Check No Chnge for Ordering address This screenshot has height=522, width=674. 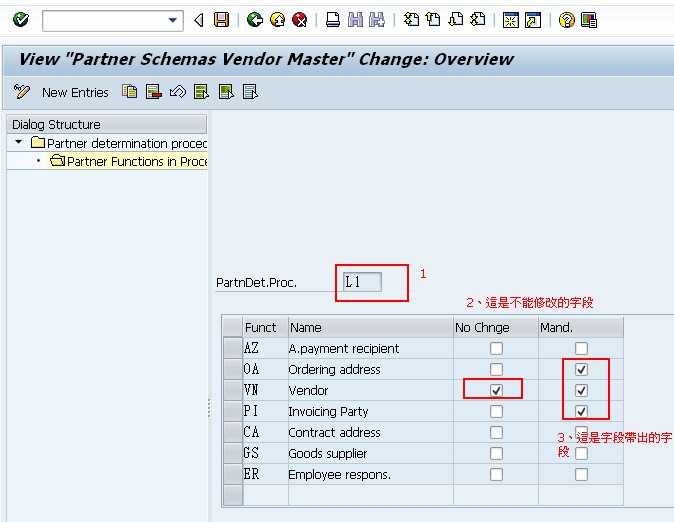(496, 369)
